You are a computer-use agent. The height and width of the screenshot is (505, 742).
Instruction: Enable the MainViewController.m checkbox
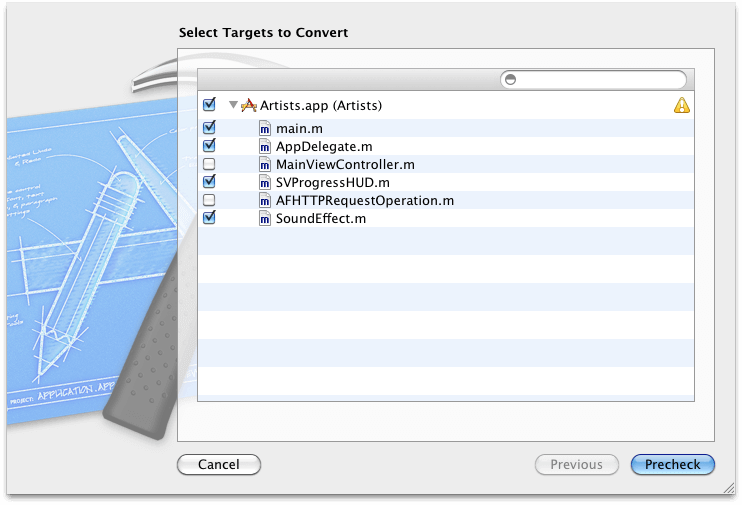click(209, 164)
